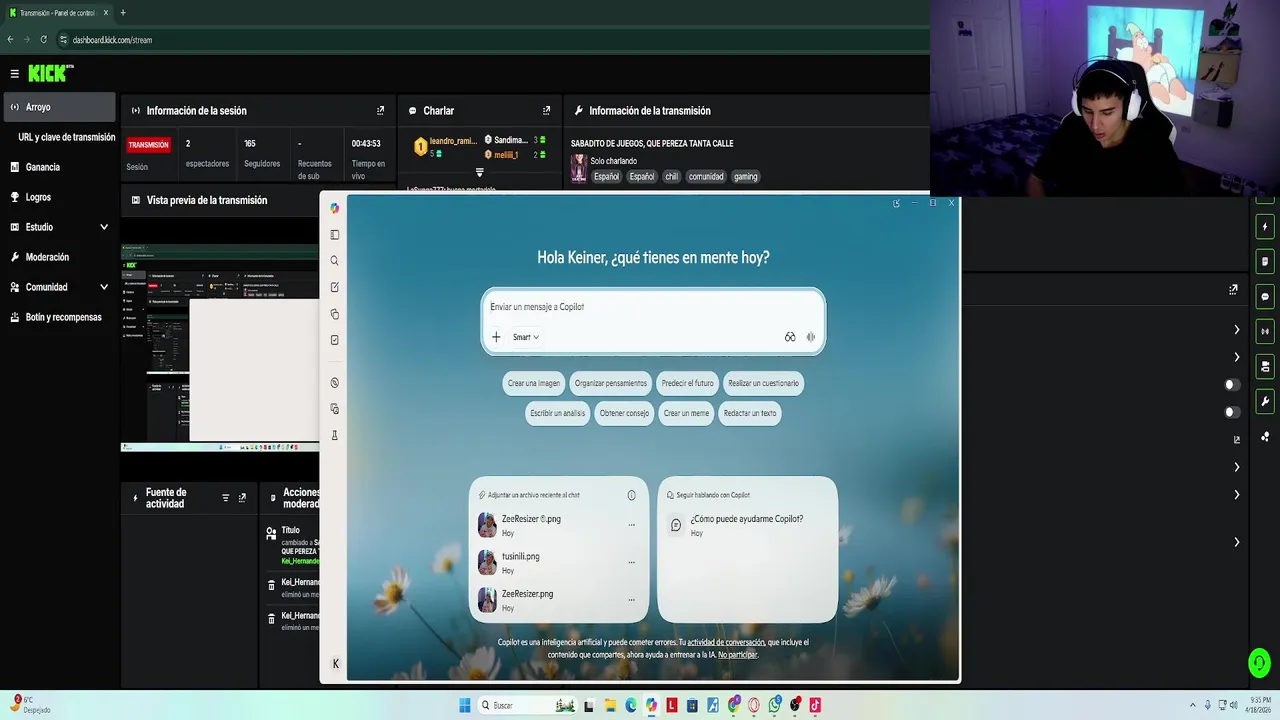The image size is (1280, 720).
Task: Choose the Crear una imagen suggestion
Action: [534, 383]
